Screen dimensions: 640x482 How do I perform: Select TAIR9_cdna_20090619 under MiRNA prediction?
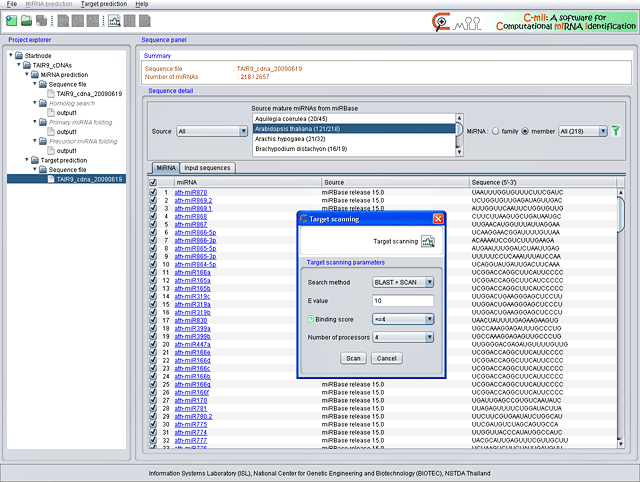point(89,93)
